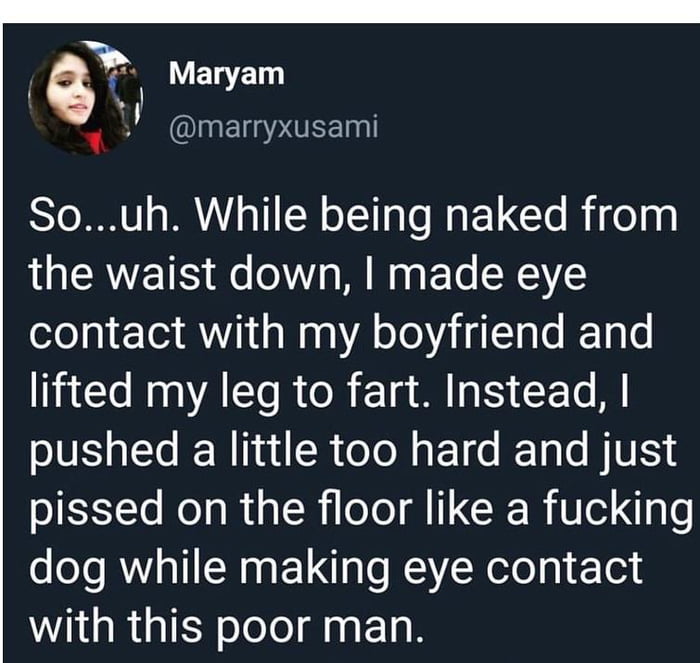Click the words "pushed a little too hard"
The height and width of the screenshot is (663, 700).
(x=268, y=450)
